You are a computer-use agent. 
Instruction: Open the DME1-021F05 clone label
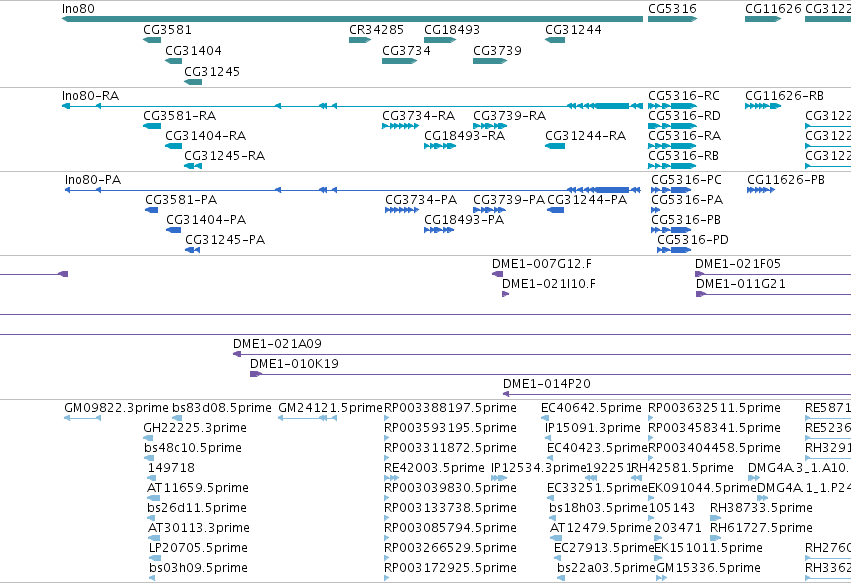[738, 264]
